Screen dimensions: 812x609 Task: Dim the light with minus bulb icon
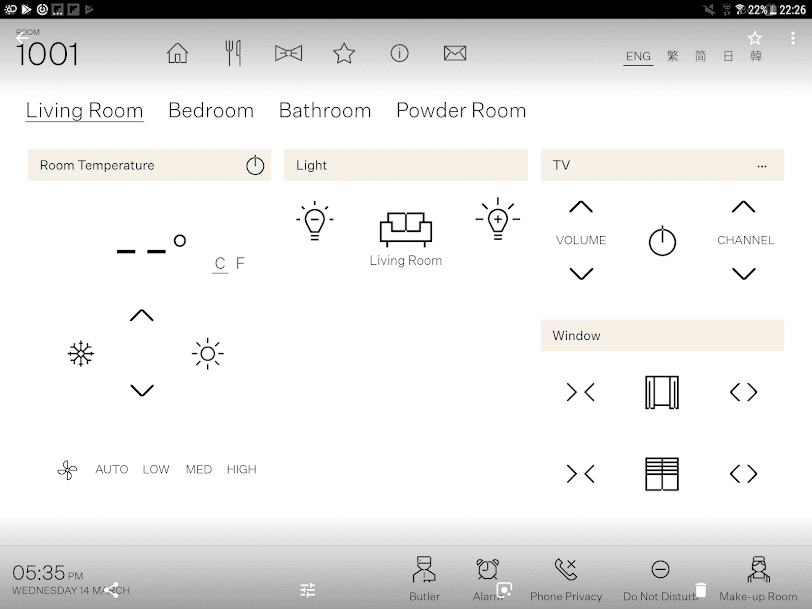314,221
